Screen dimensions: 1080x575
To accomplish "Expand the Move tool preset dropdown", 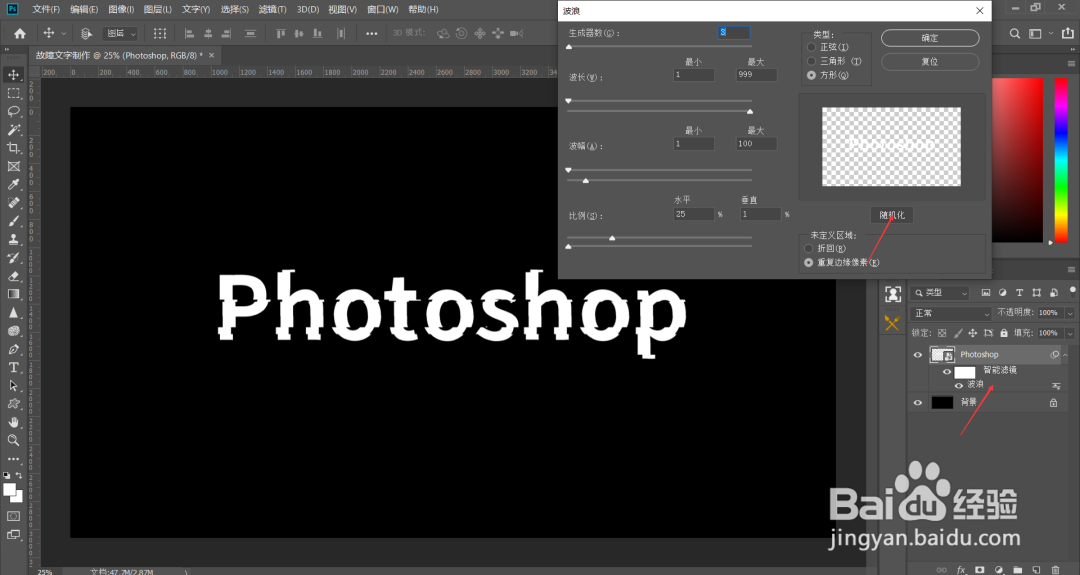I will [64, 33].
